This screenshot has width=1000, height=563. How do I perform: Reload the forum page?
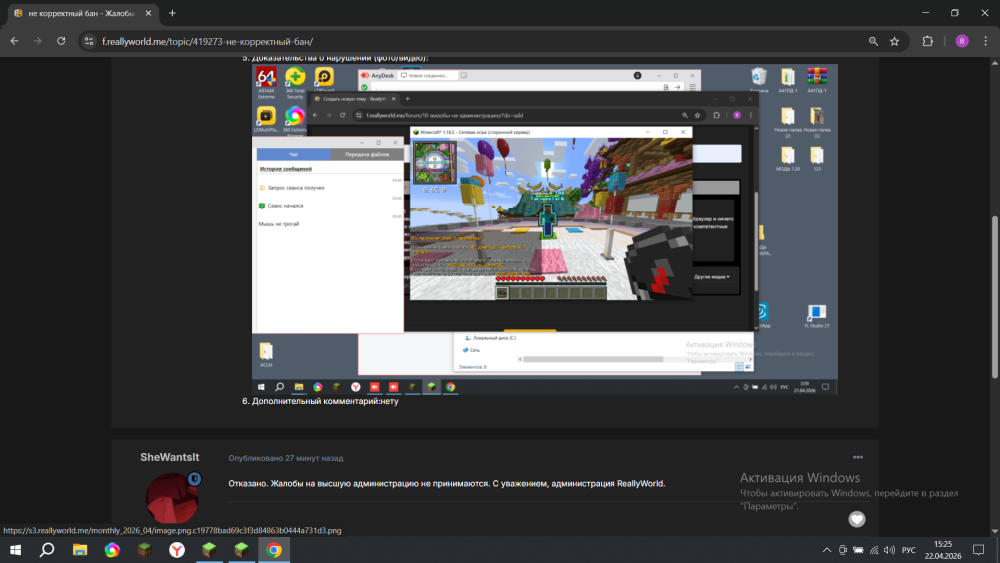[x=61, y=41]
